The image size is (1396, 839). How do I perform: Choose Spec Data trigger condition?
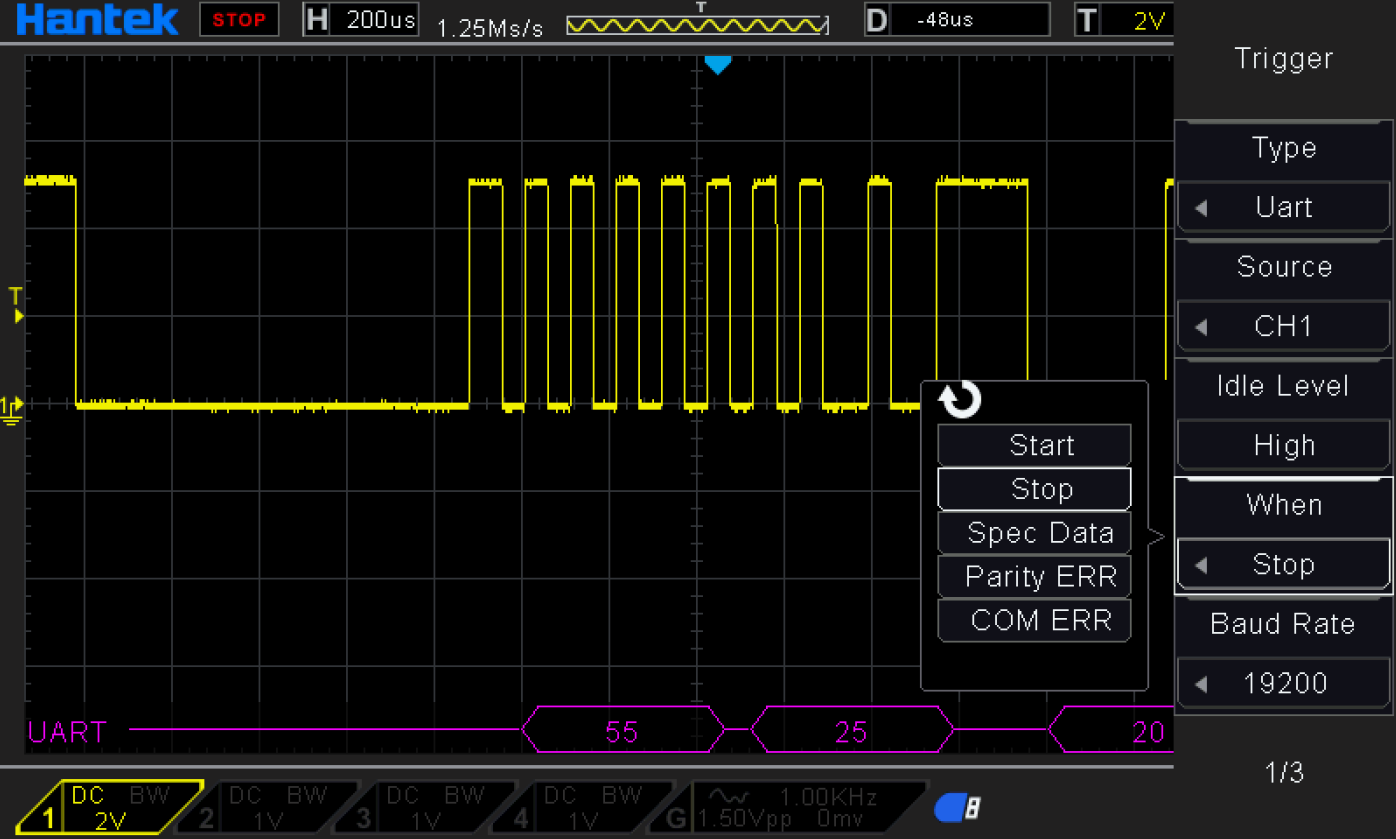pyautogui.click(x=1034, y=533)
